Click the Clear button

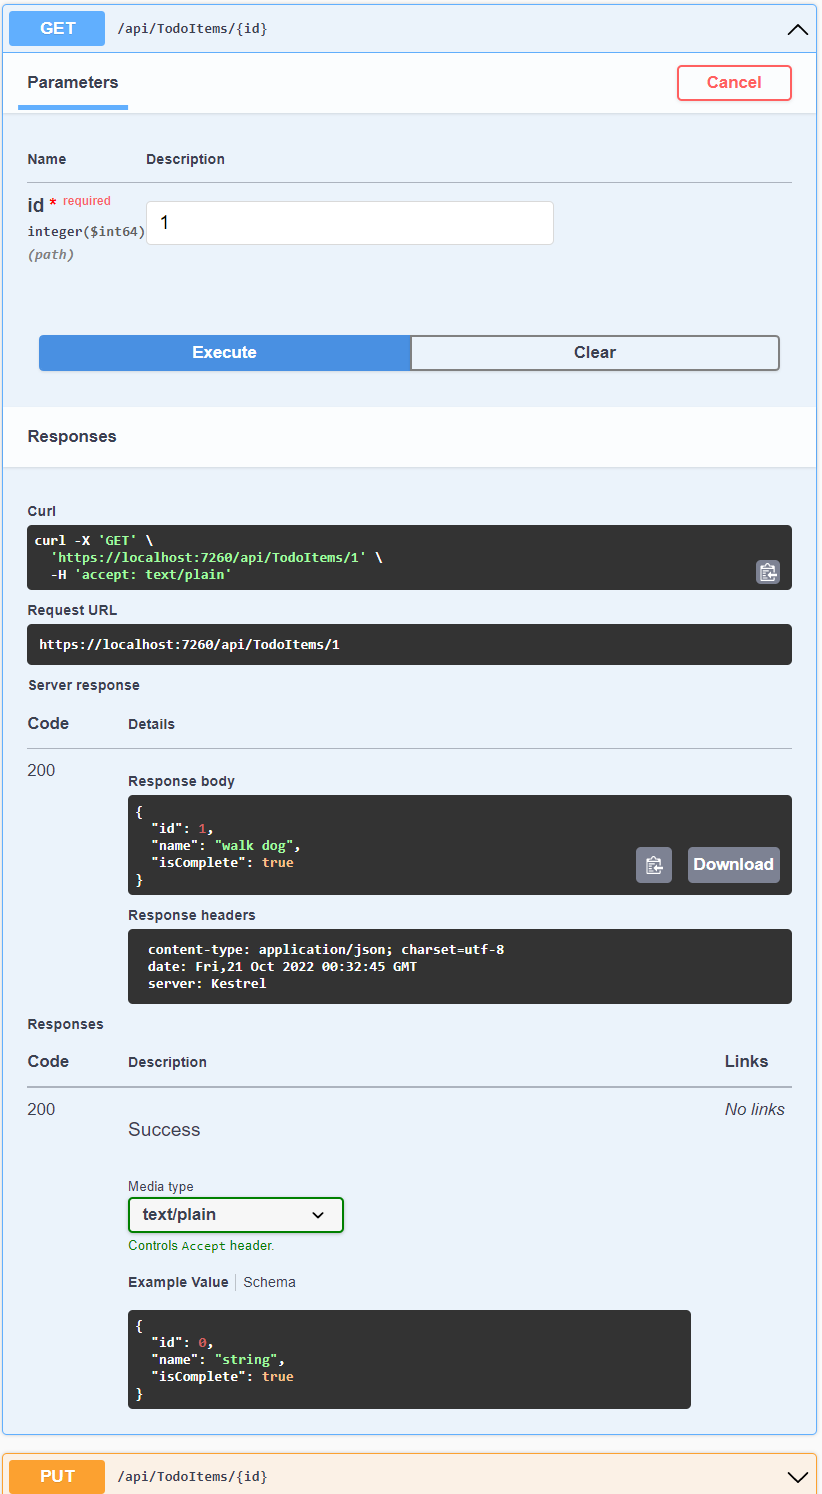[594, 353]
